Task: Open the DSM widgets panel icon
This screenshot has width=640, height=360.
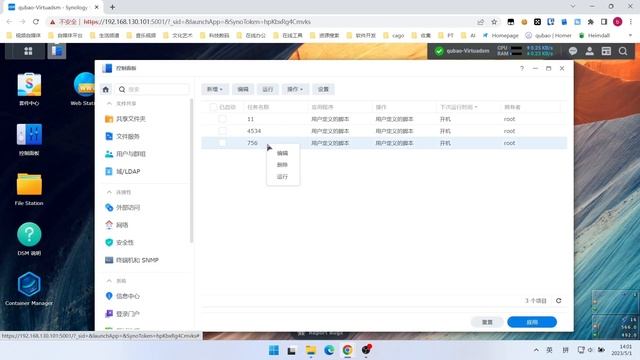Action: 606,51
